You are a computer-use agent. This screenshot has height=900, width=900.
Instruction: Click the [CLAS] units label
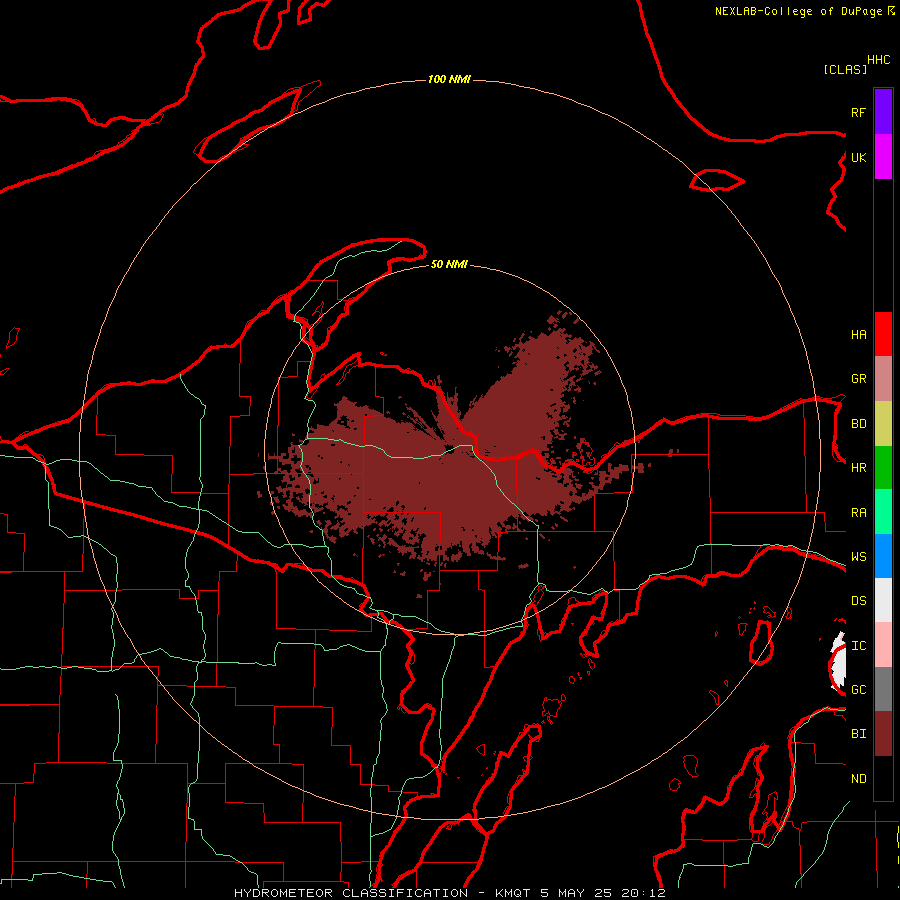(845, 69)
